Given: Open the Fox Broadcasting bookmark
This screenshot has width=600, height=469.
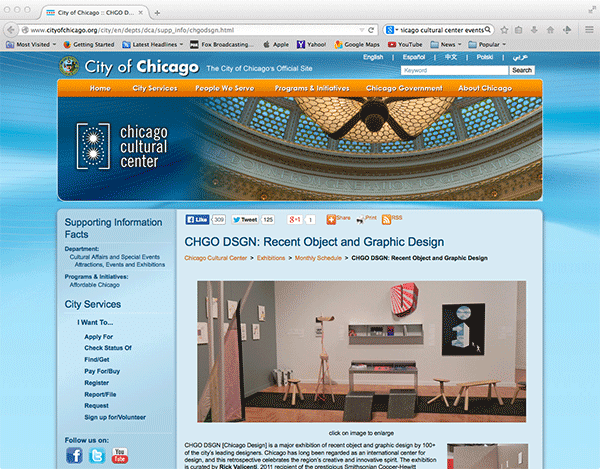Looking at the screenshot, I should [222, 44].
